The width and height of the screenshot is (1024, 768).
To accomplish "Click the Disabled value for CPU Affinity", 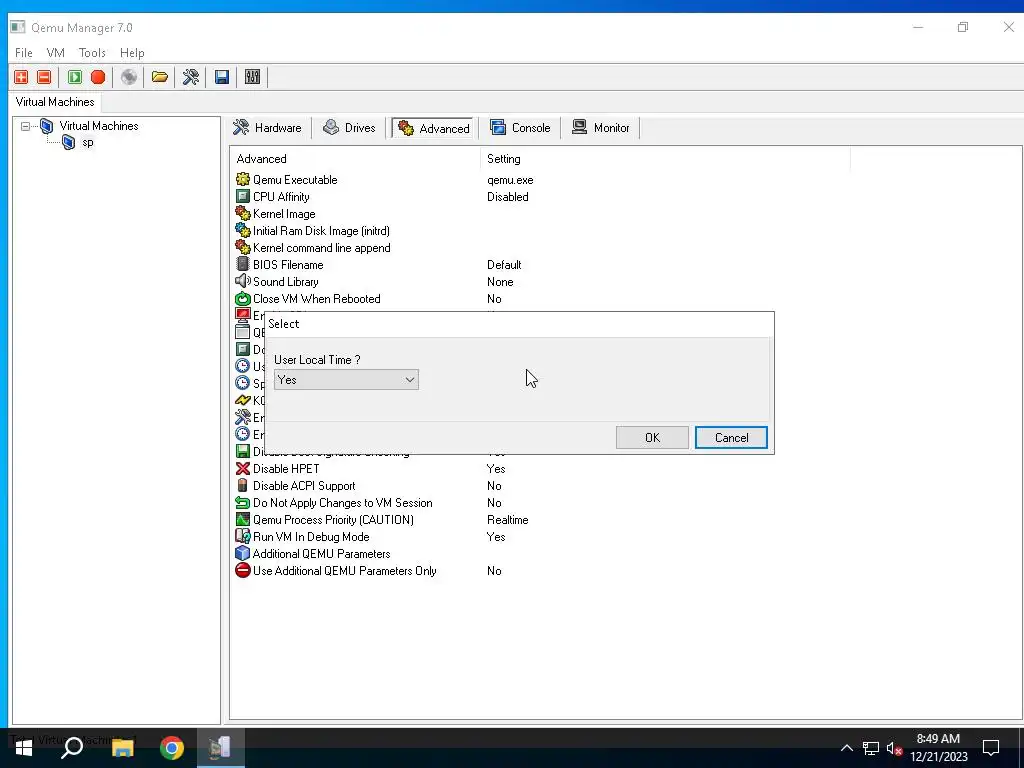I will point(507,197).
